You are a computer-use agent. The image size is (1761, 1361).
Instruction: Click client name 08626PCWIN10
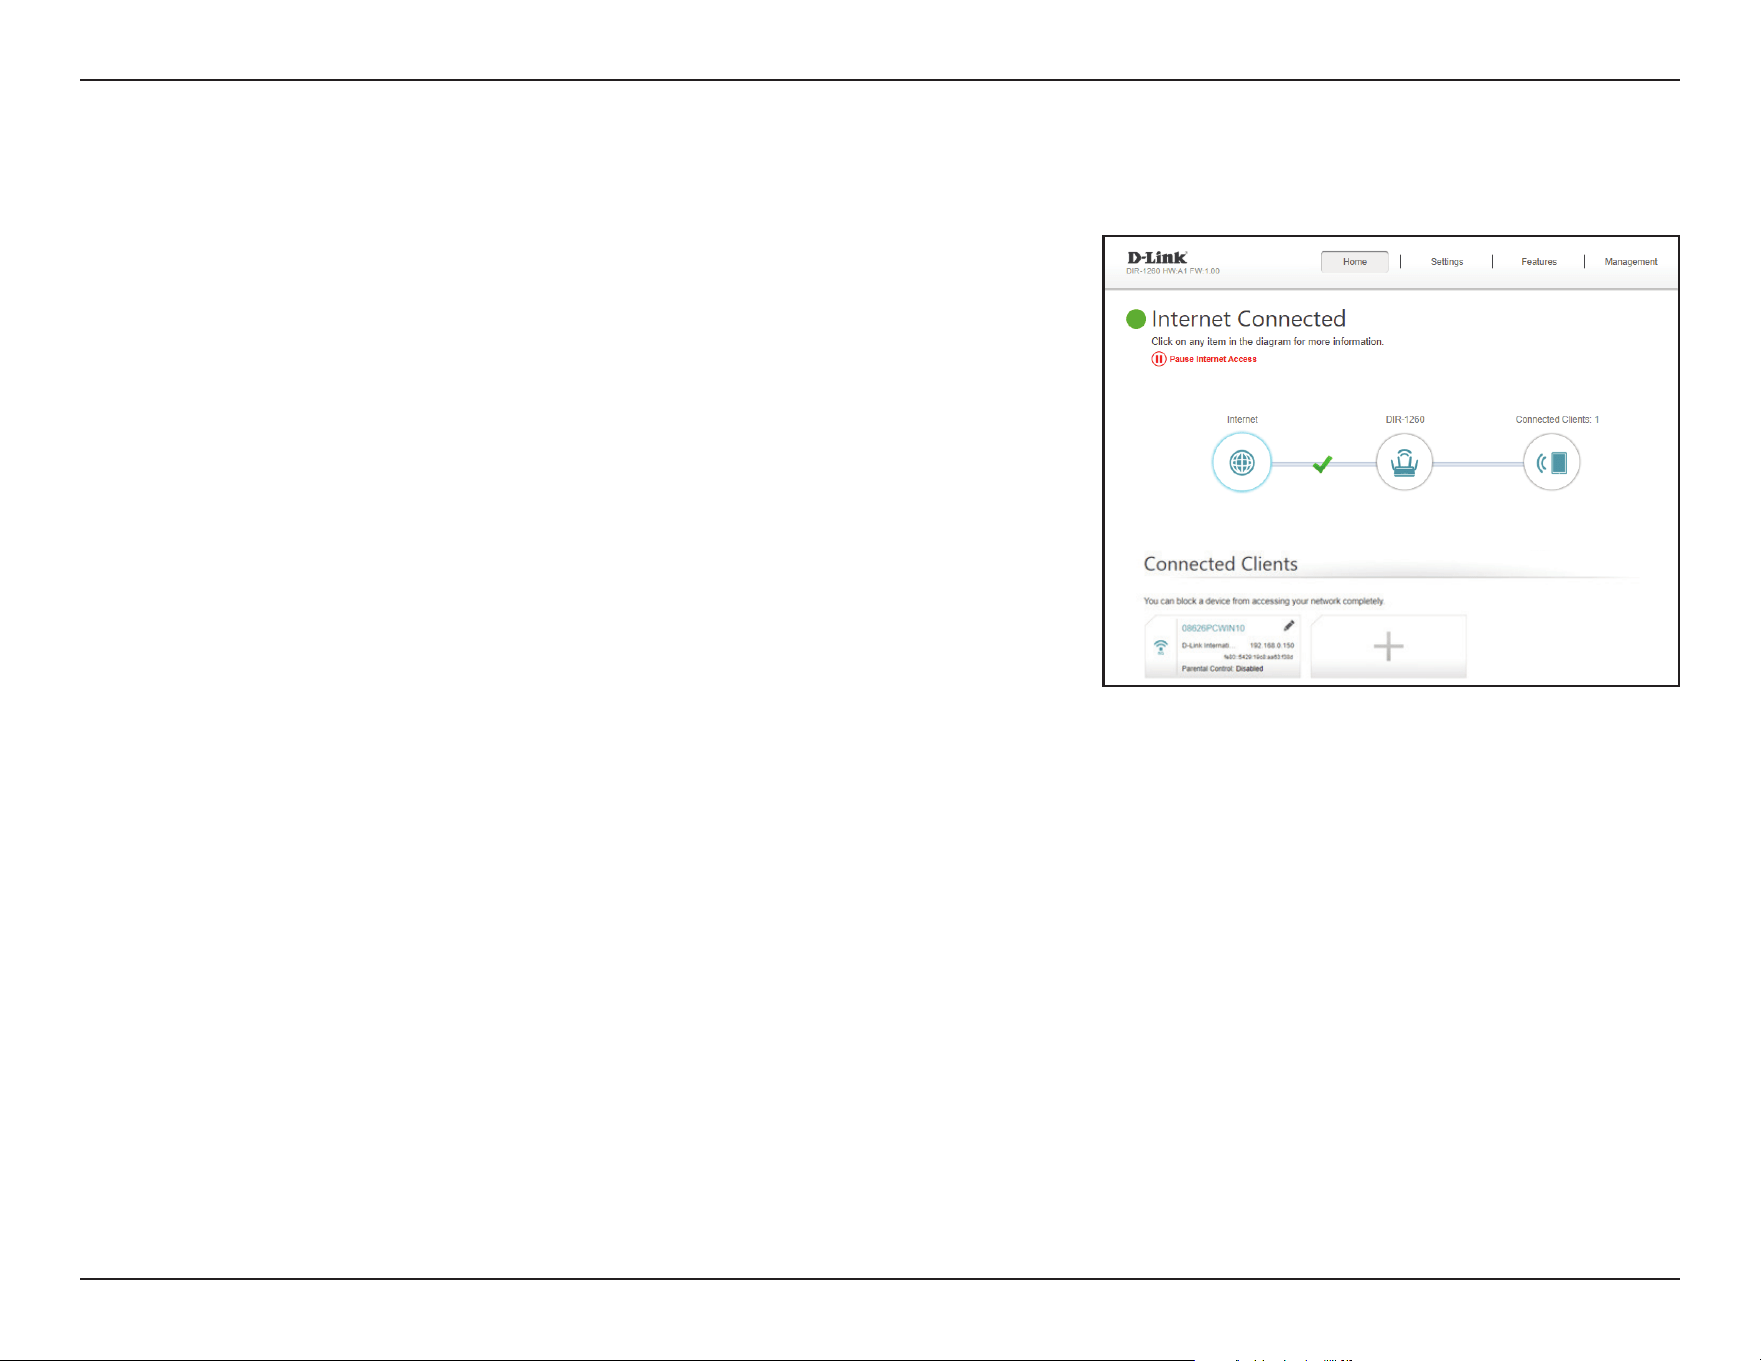1213,628
